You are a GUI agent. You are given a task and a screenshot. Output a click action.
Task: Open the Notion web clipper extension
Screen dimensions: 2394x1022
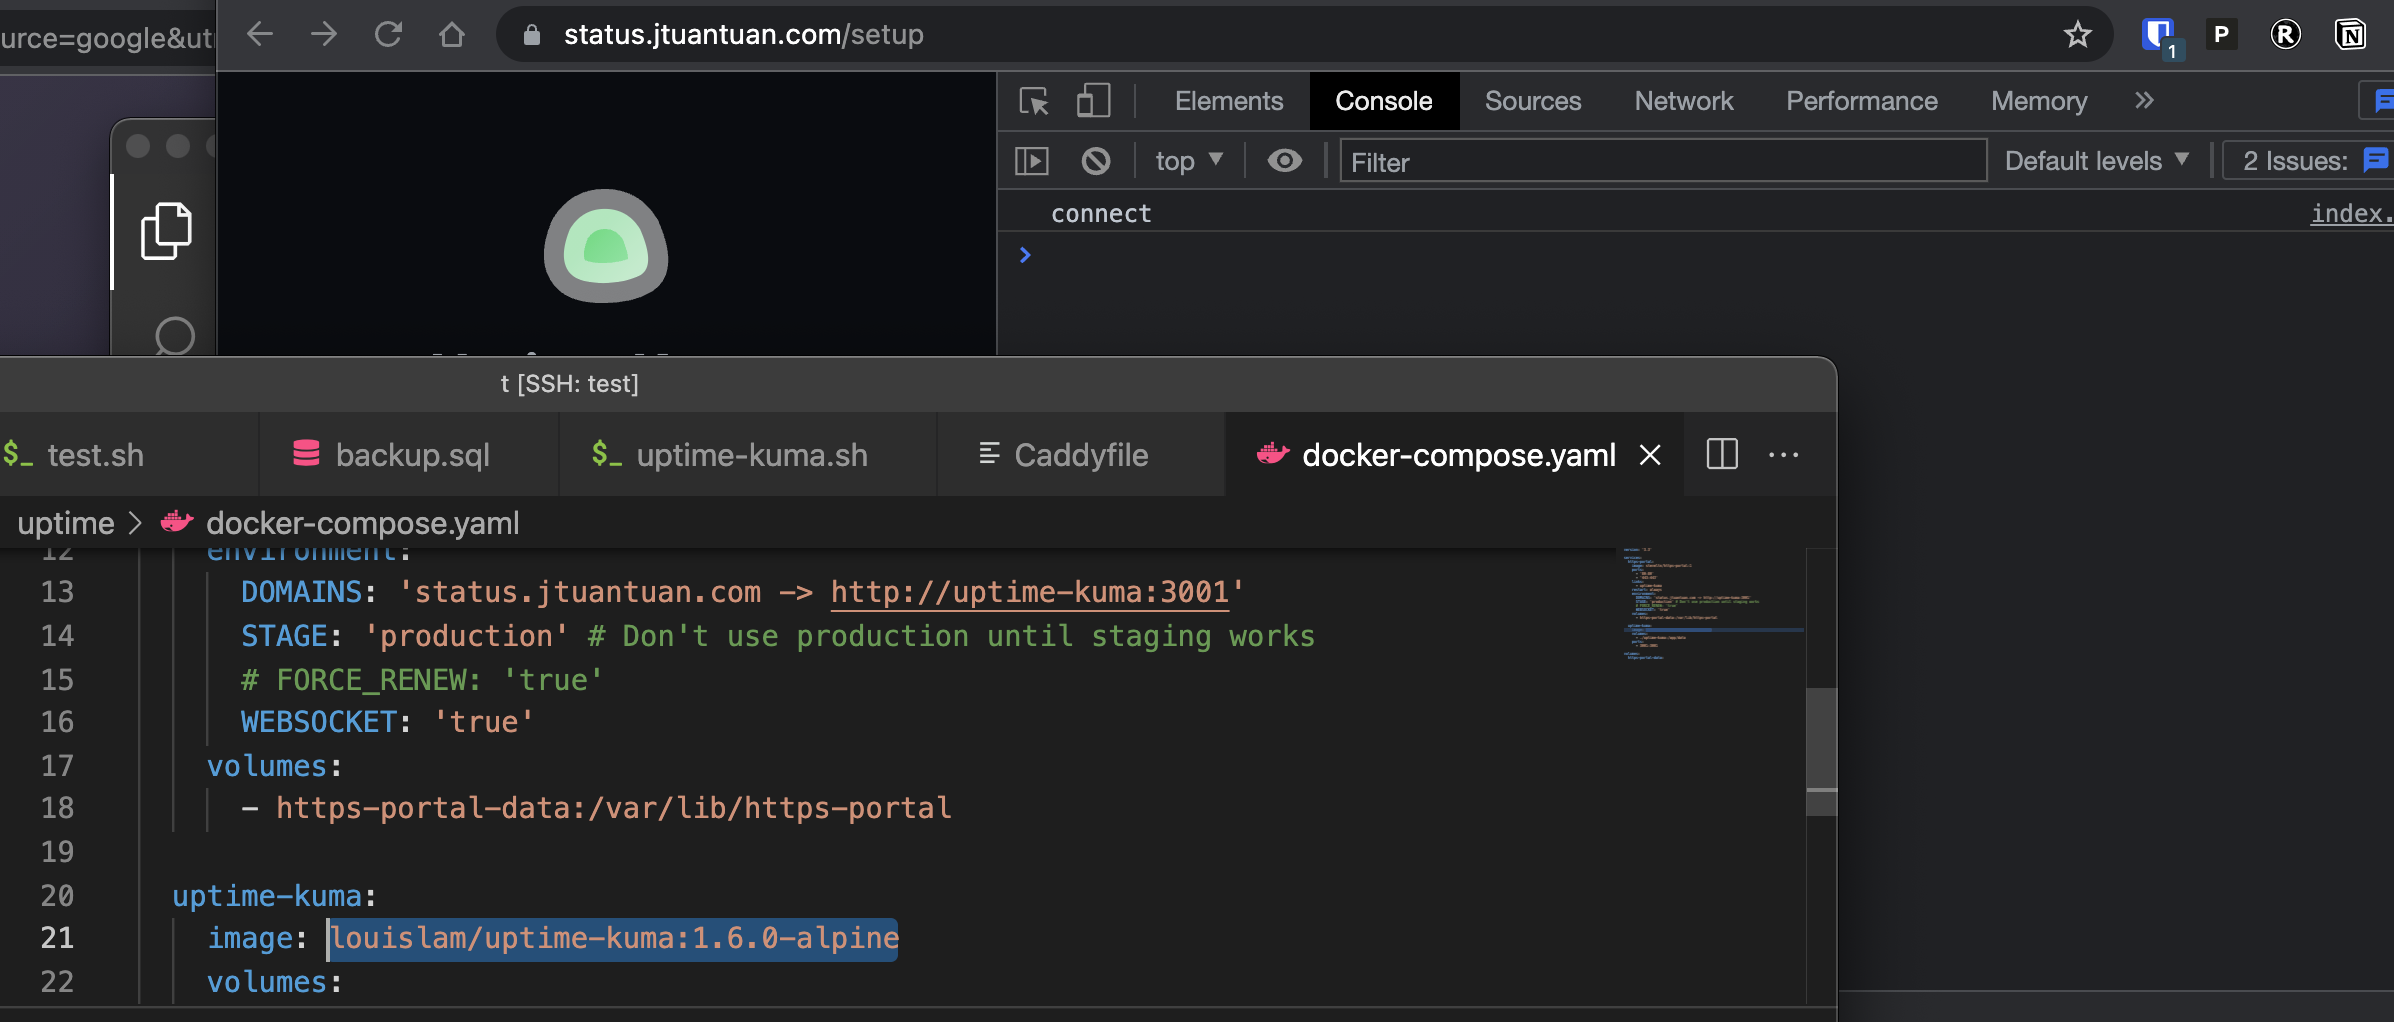(x=2350, y=34)
